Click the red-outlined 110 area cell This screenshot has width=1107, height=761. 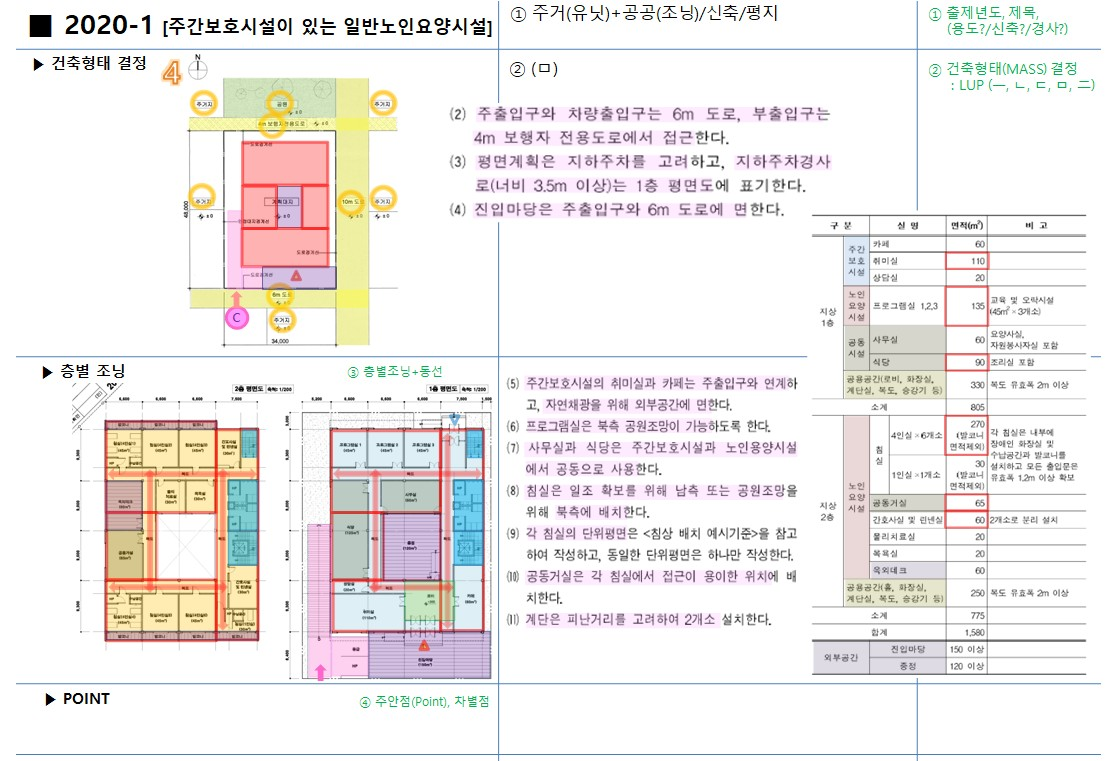pyautogui.click(x=964, y=260)
